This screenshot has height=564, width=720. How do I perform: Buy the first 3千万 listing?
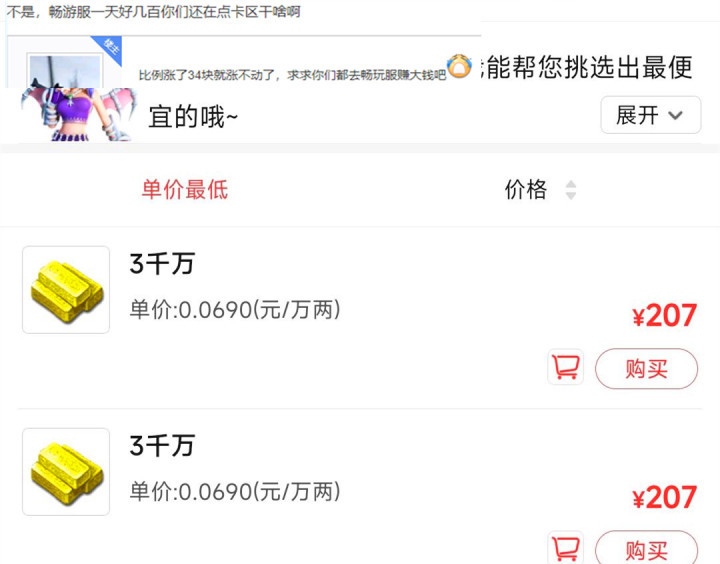coord(647,368)
